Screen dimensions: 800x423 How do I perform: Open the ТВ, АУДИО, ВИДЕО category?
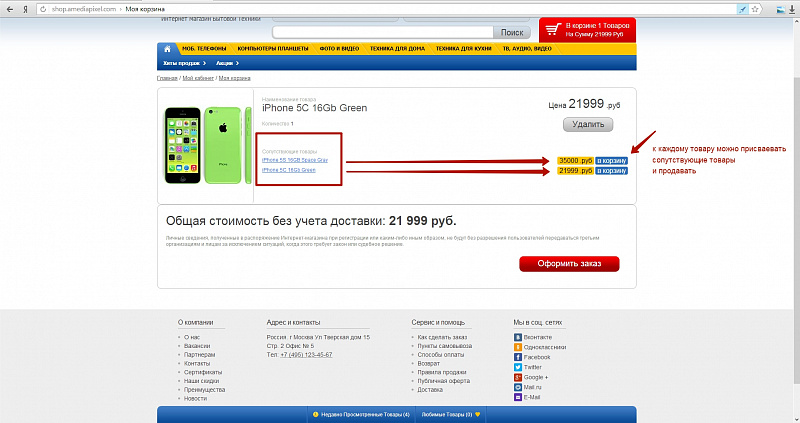pos(527,49)
